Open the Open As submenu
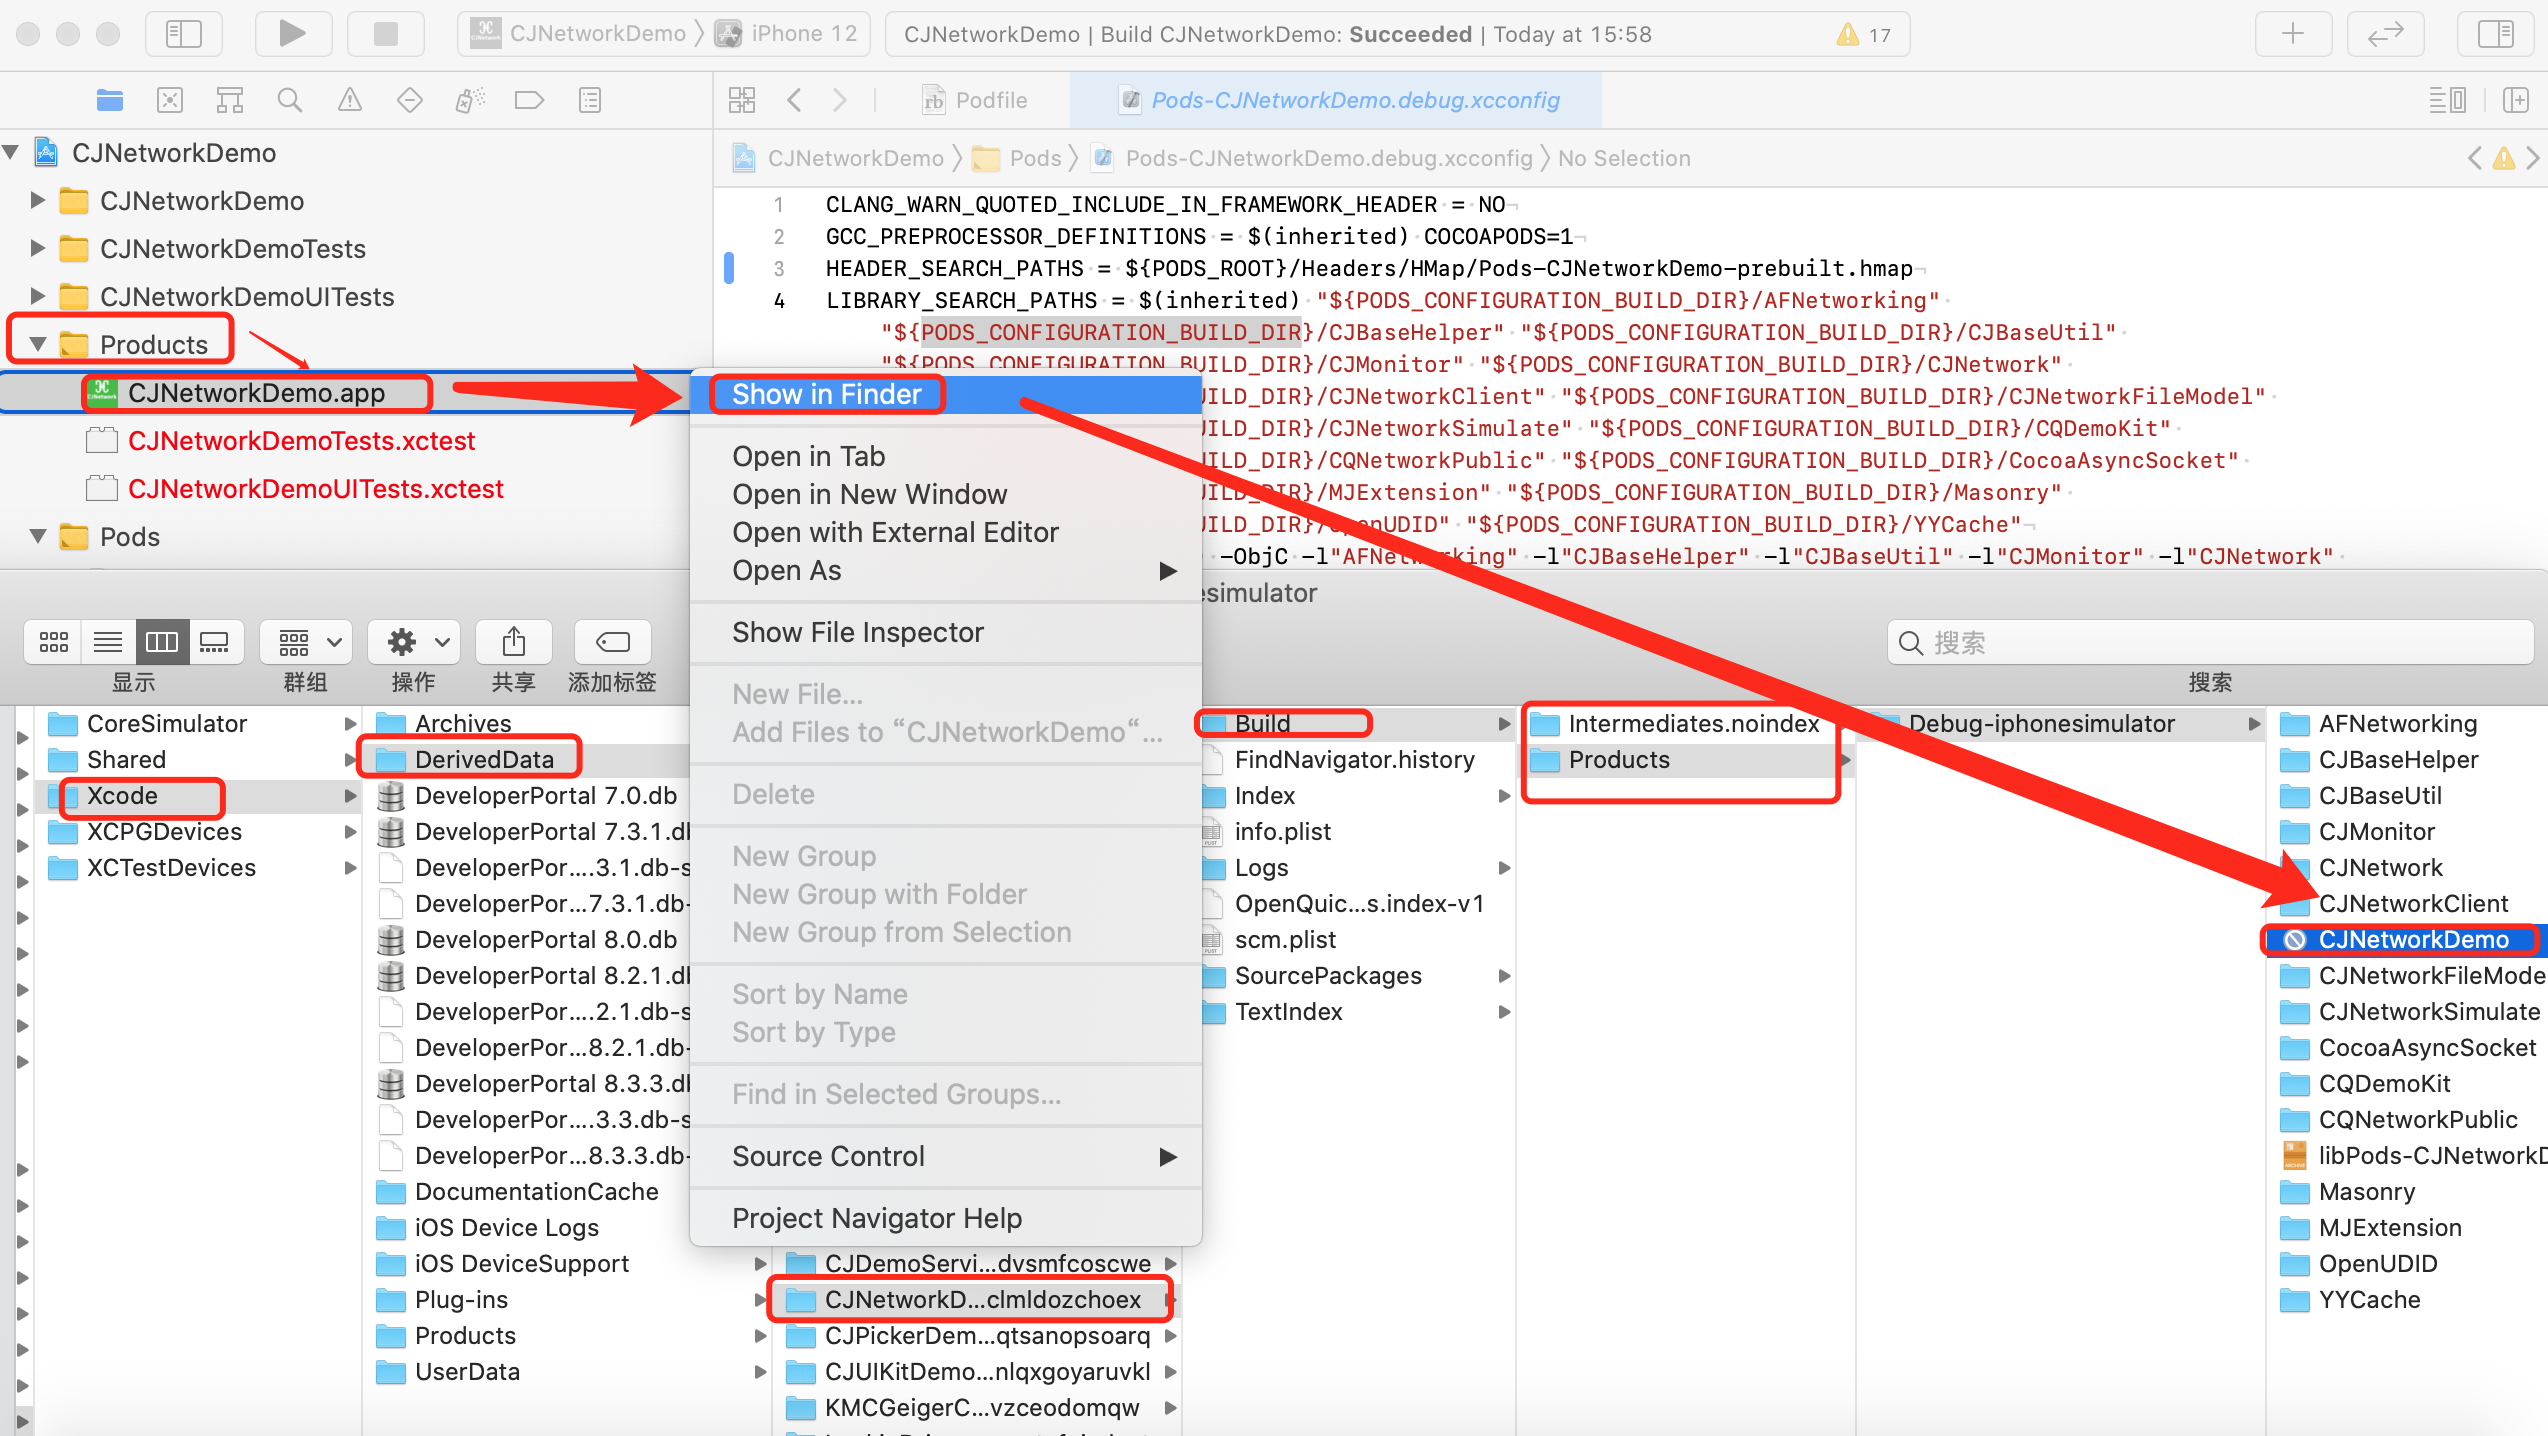The width and height of the screenshot is (2548, 1436). [946, 570]
